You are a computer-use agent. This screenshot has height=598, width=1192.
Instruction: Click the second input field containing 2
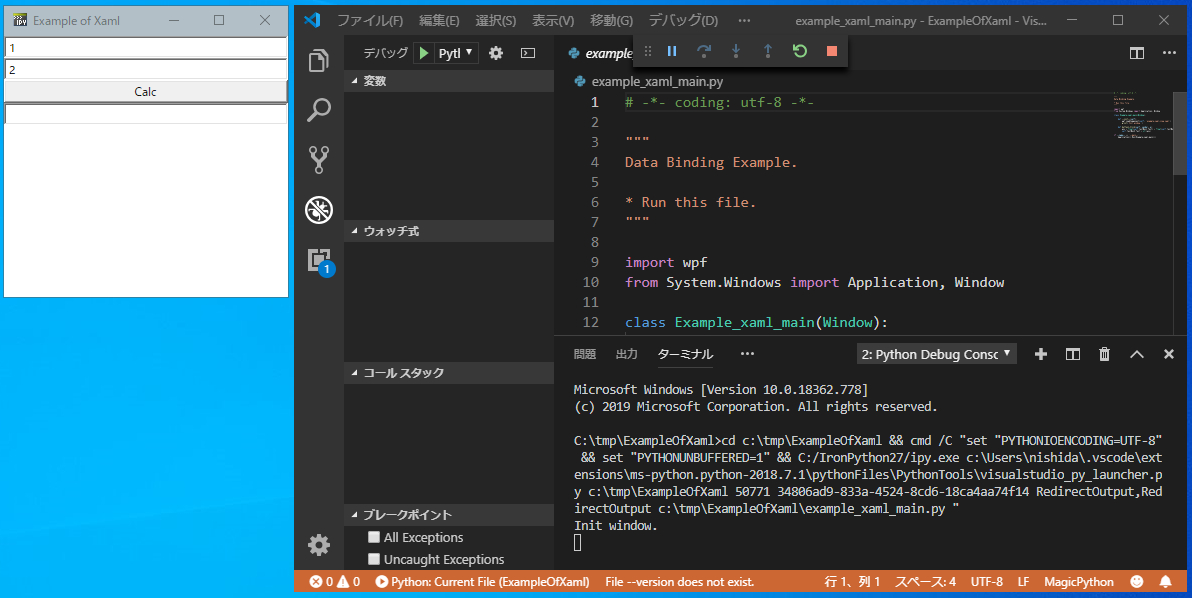(x=145, y=70)
